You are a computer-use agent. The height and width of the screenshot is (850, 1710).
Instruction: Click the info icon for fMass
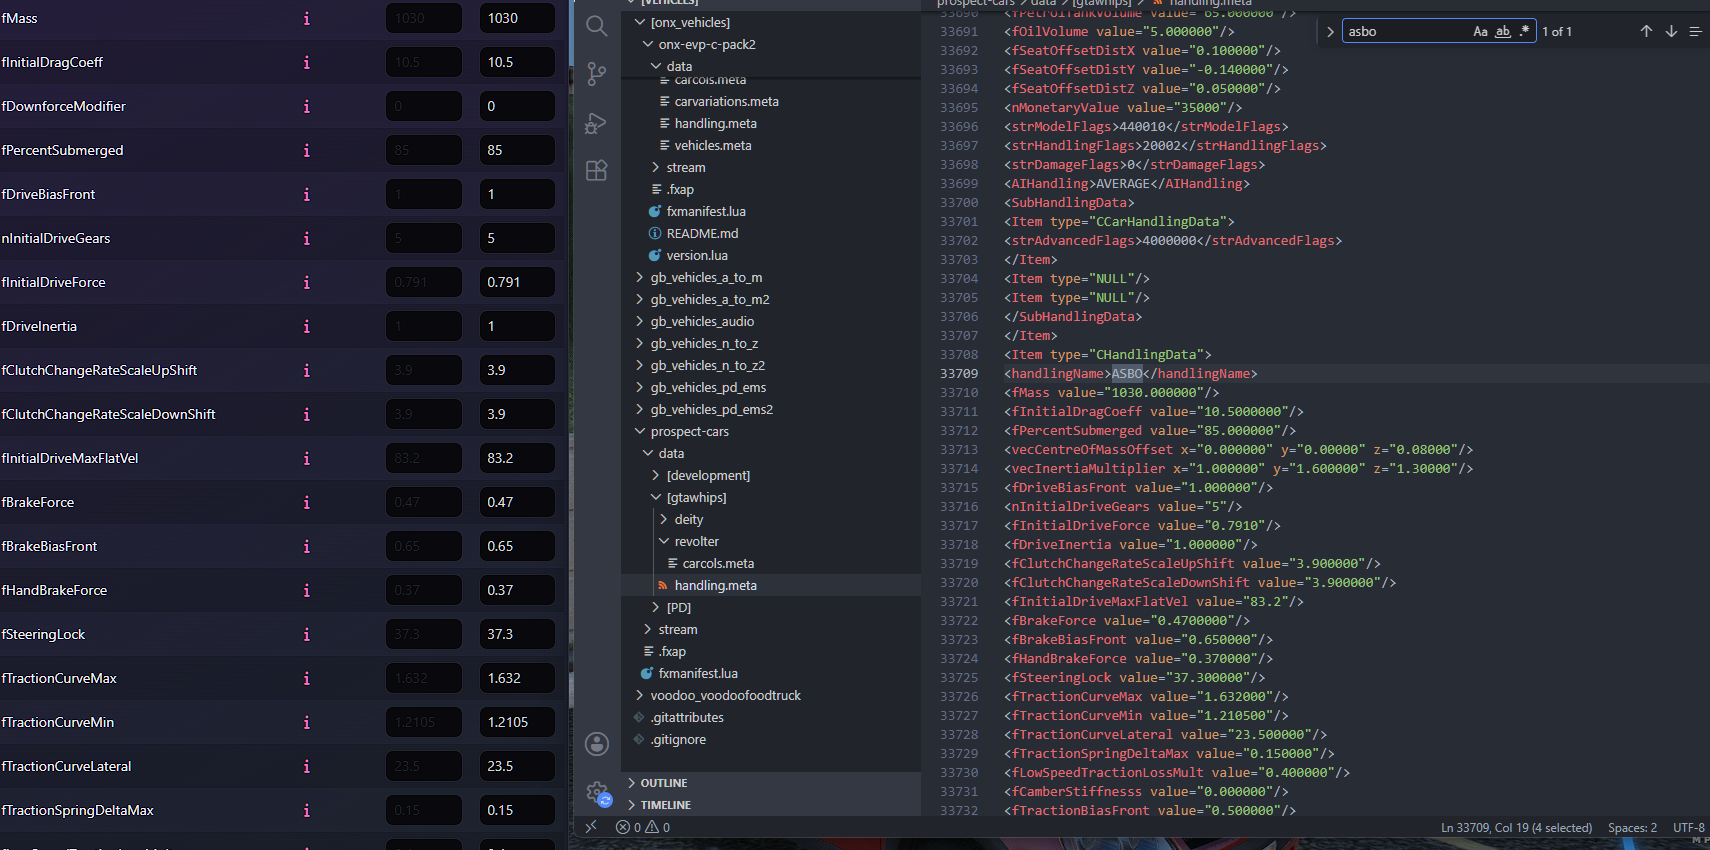(x=306, y=18)
